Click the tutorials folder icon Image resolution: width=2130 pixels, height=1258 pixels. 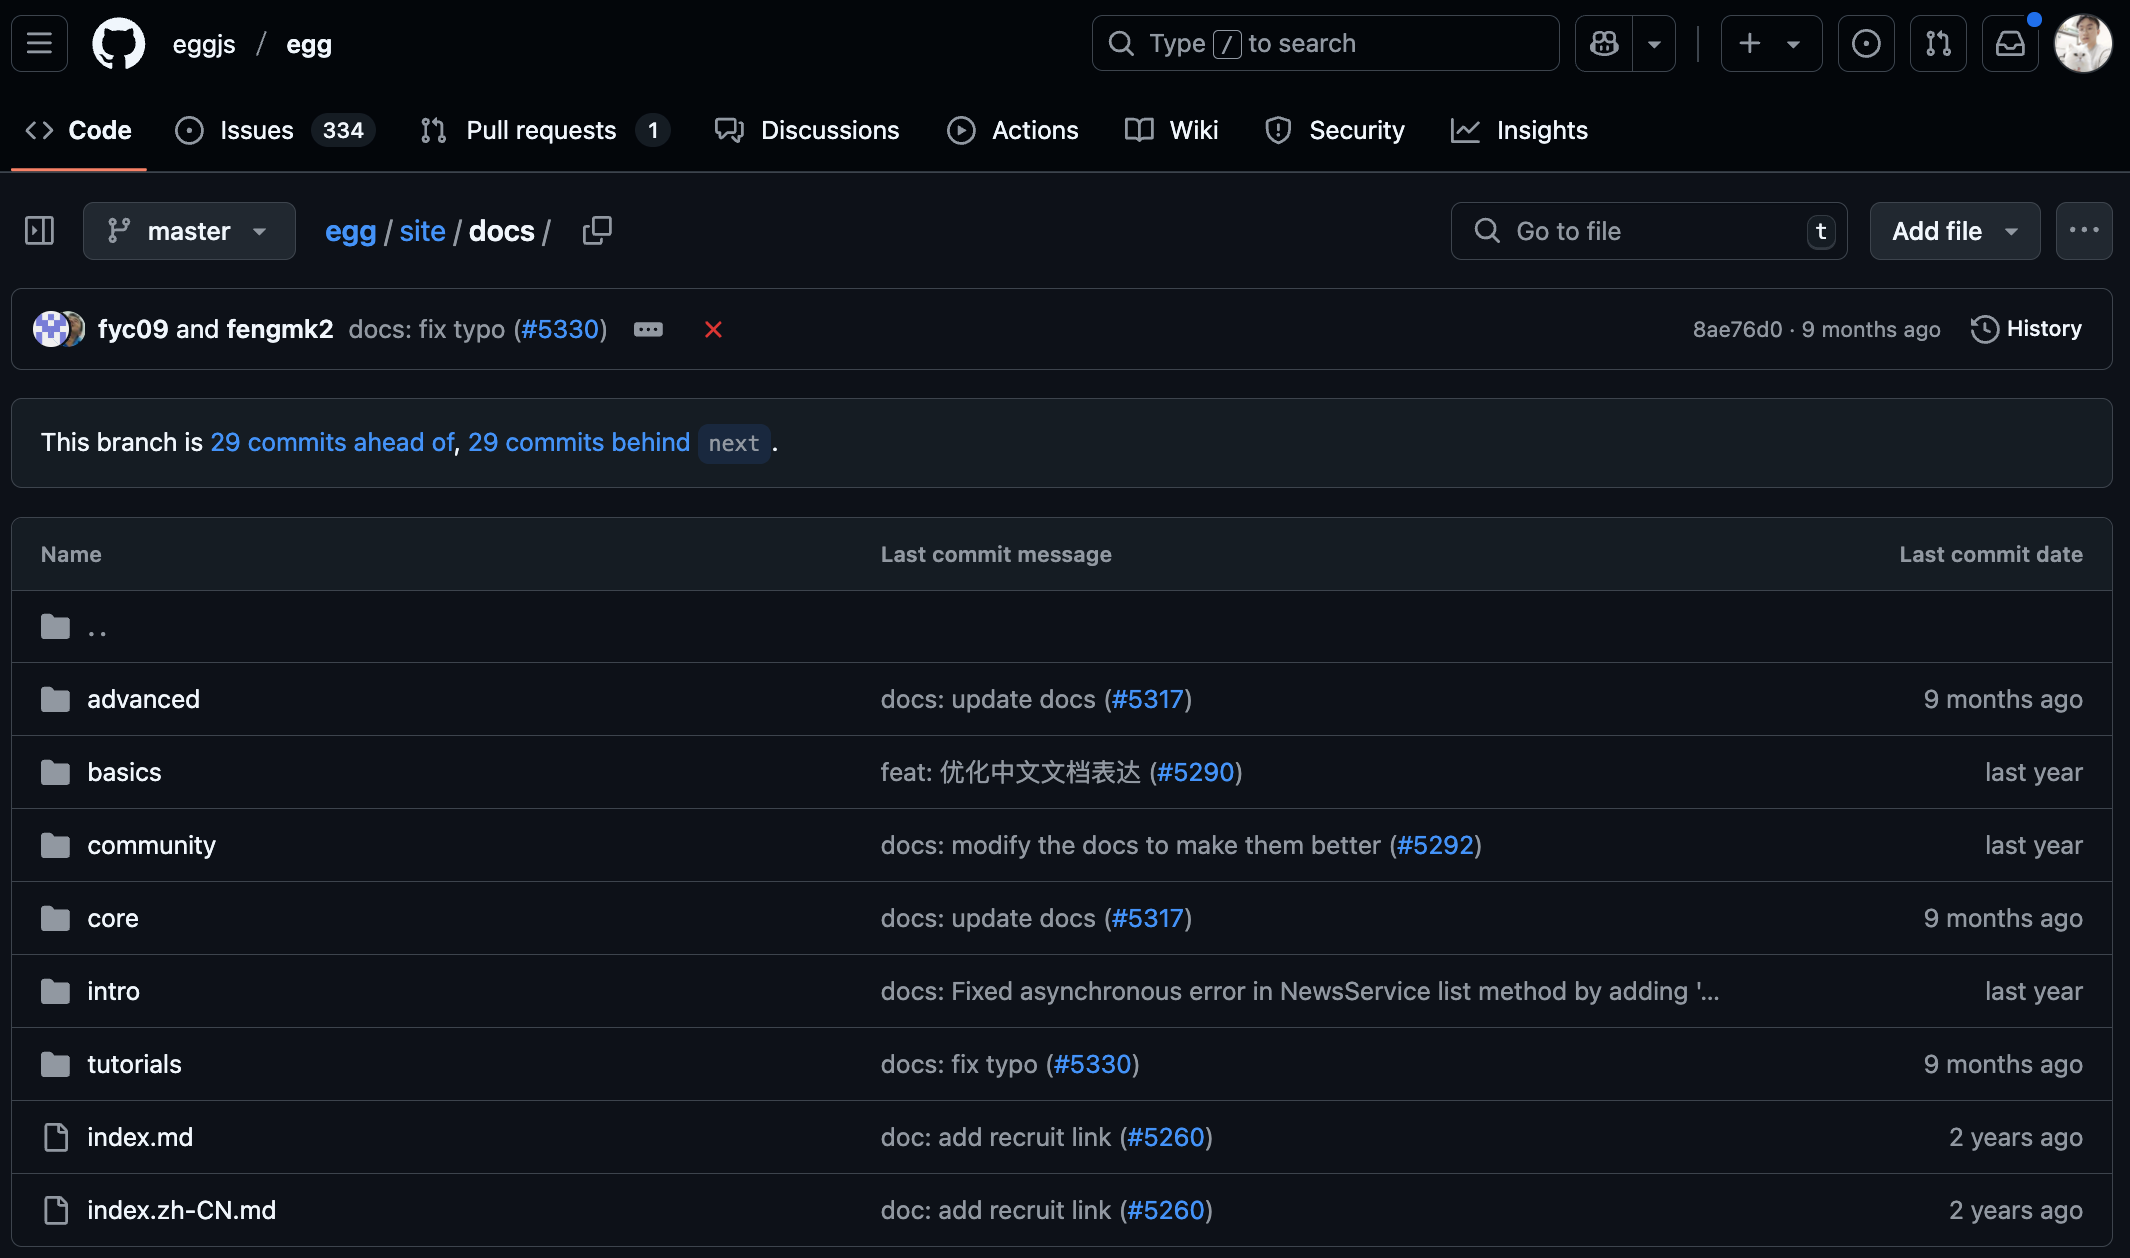coord(55,1064)
